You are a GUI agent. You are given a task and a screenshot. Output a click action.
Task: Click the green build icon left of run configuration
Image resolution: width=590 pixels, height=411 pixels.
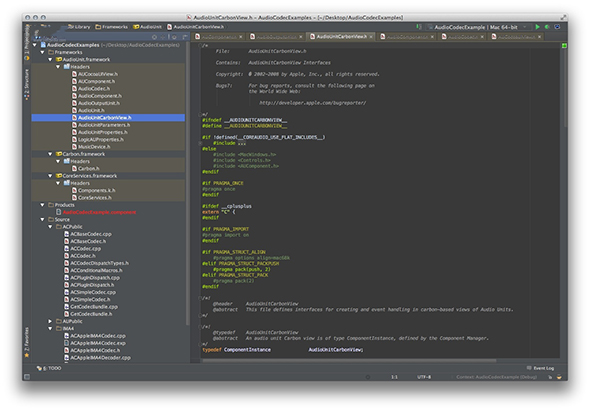click(x=418, y=27)
